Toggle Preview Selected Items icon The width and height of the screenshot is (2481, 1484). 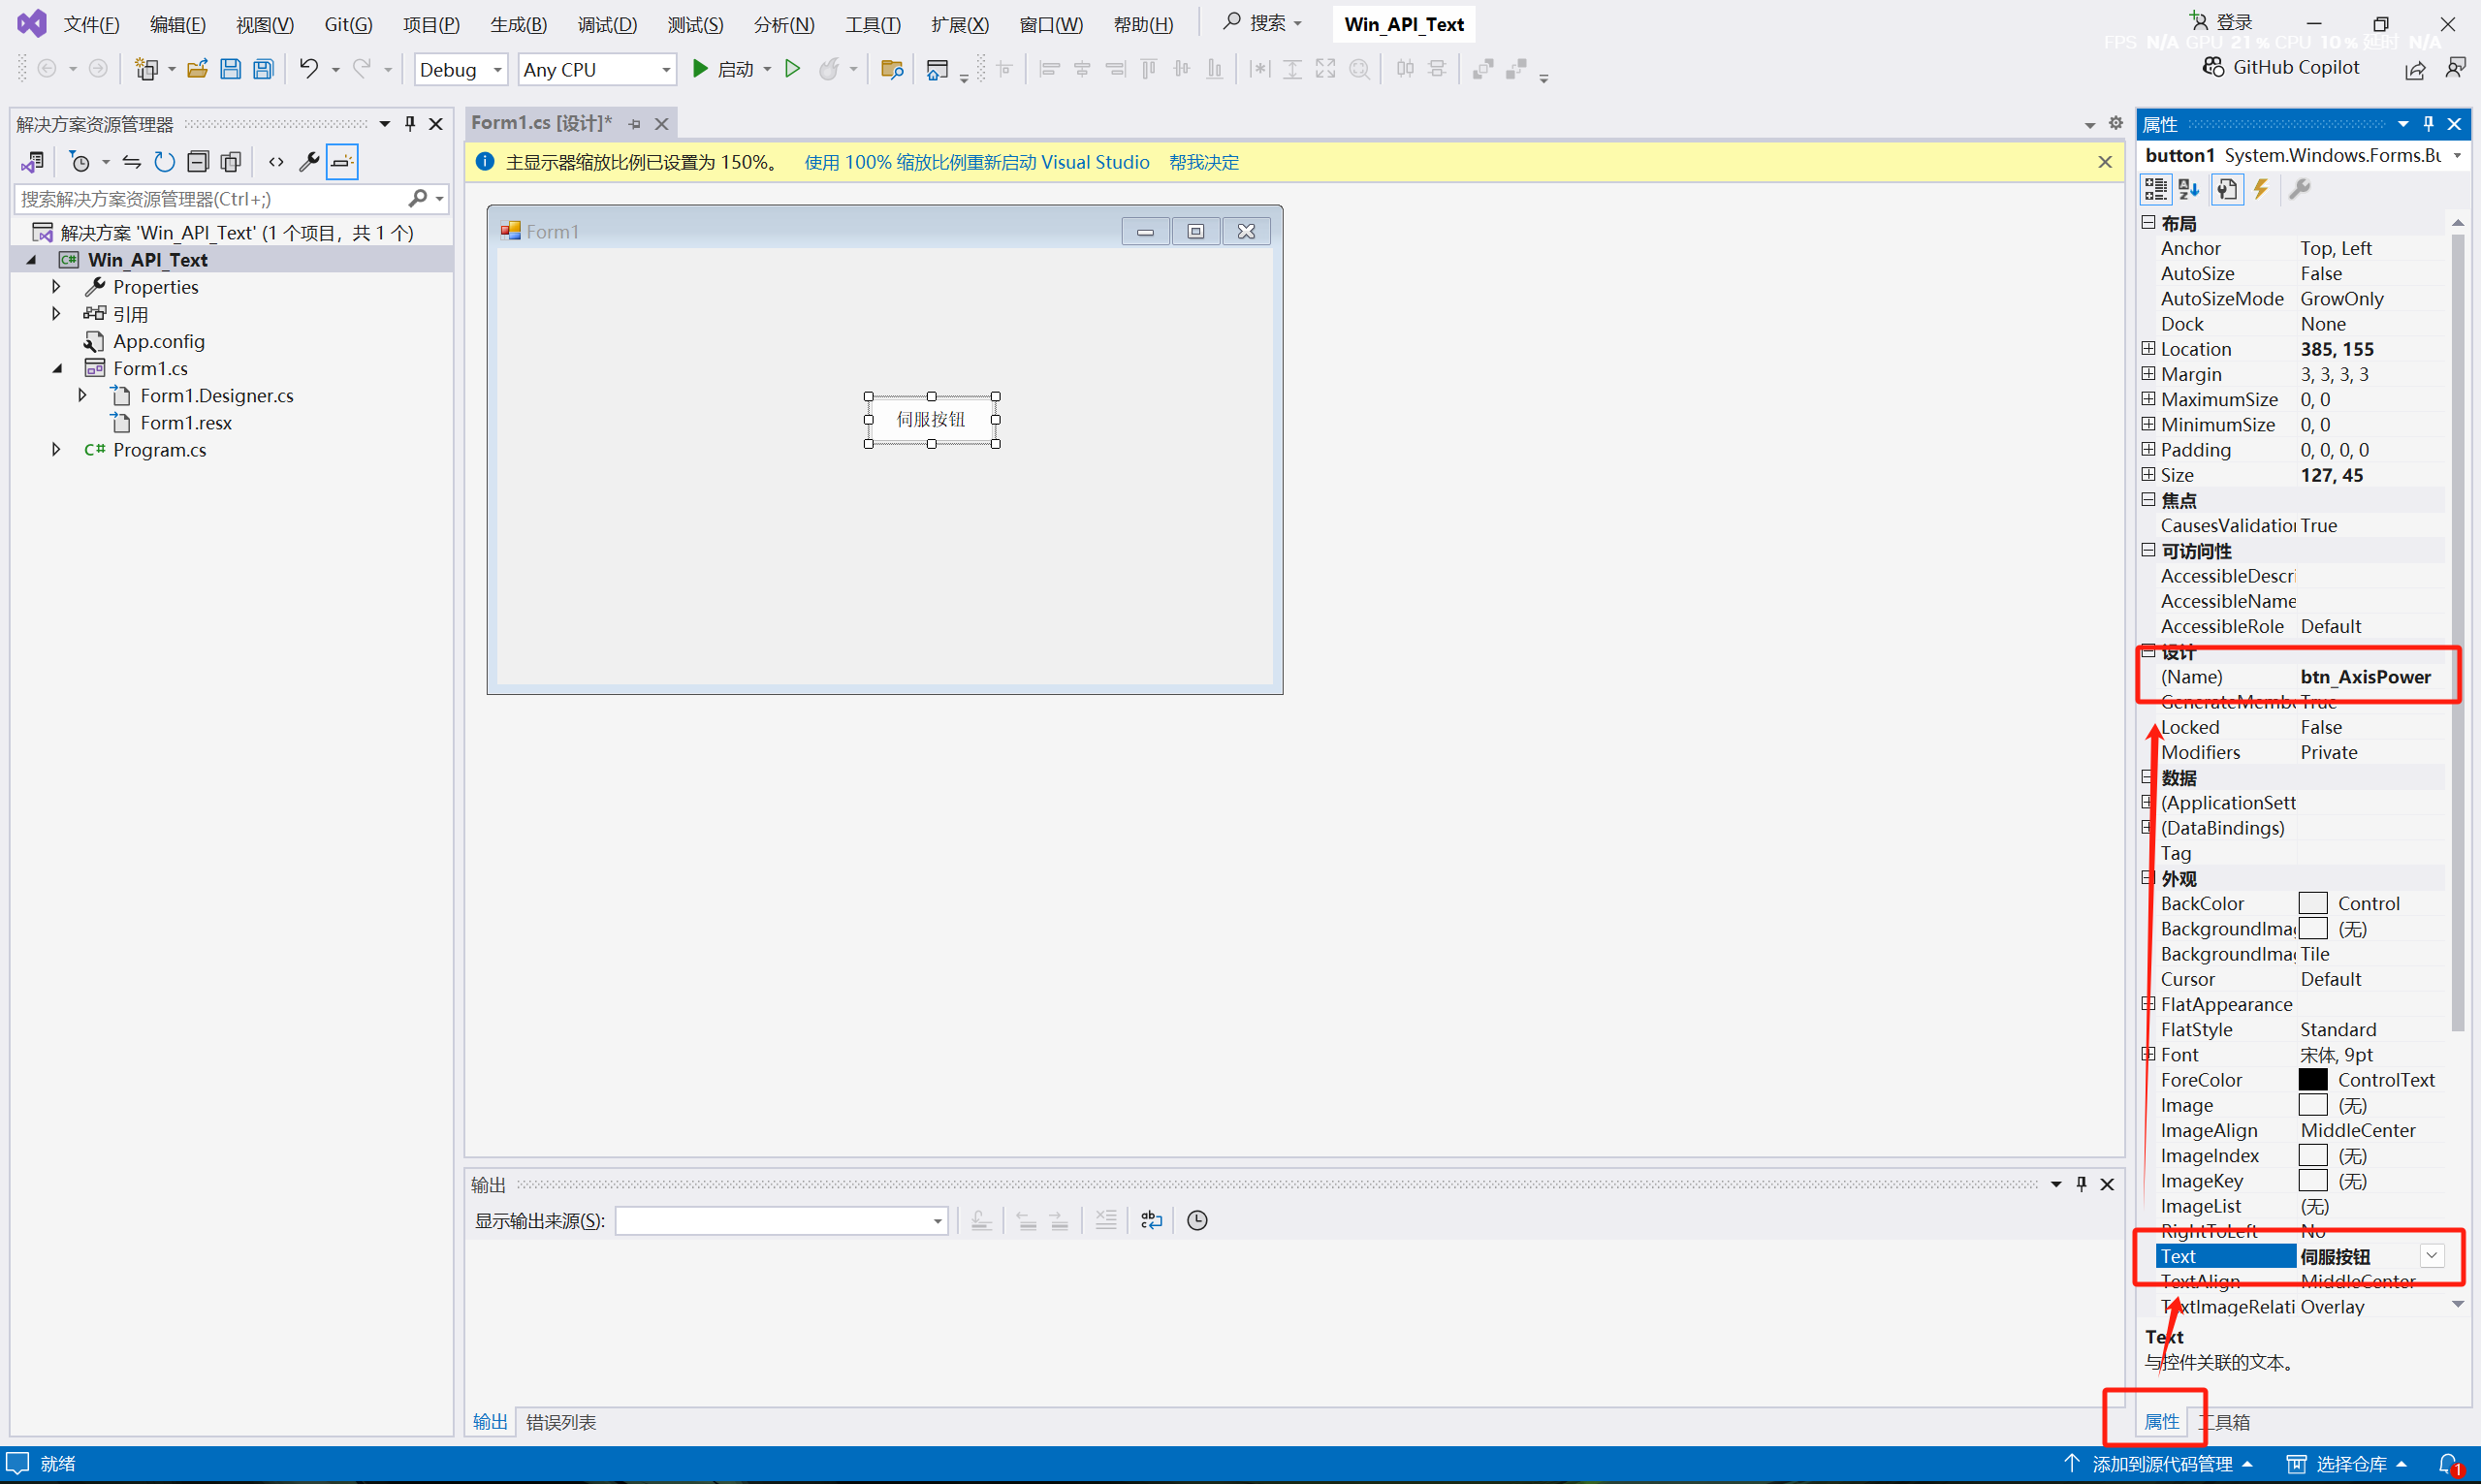click(342, 162)
